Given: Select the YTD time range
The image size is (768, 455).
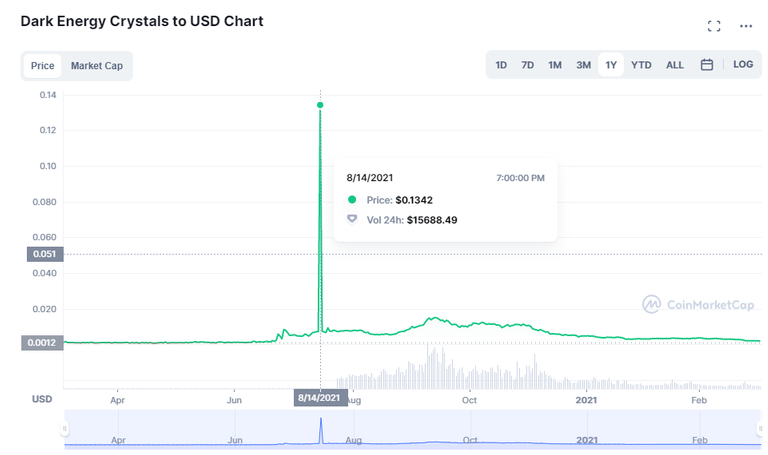Looking at the screenshot, I should pyautogui.click(x=641, y=65).
